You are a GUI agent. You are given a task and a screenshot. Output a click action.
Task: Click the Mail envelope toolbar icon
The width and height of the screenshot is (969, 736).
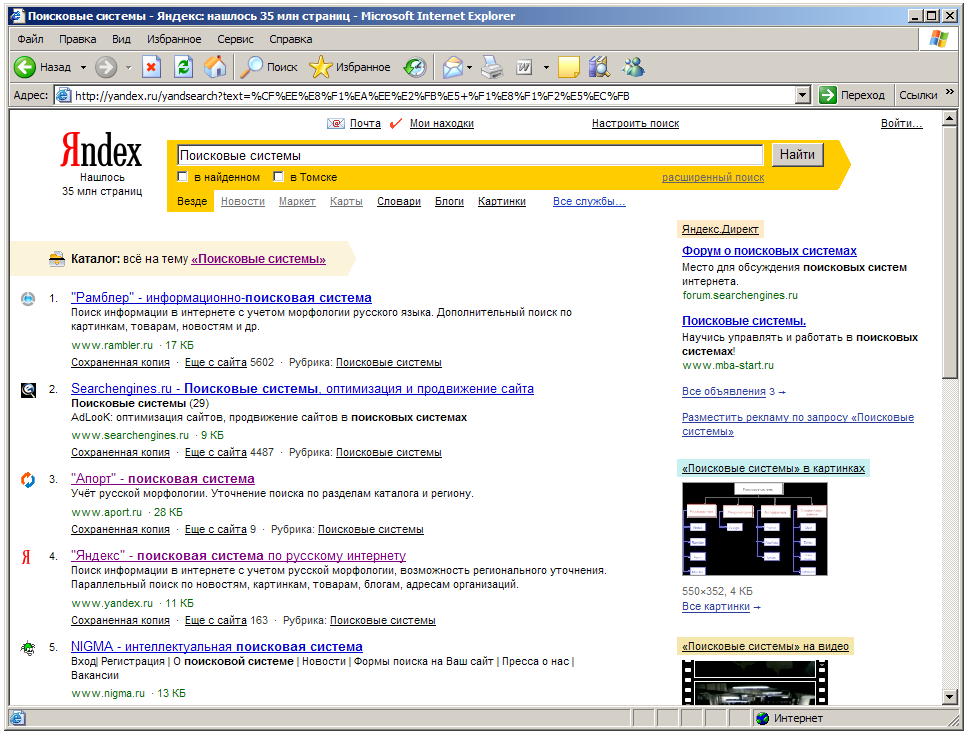coord(453,67)
